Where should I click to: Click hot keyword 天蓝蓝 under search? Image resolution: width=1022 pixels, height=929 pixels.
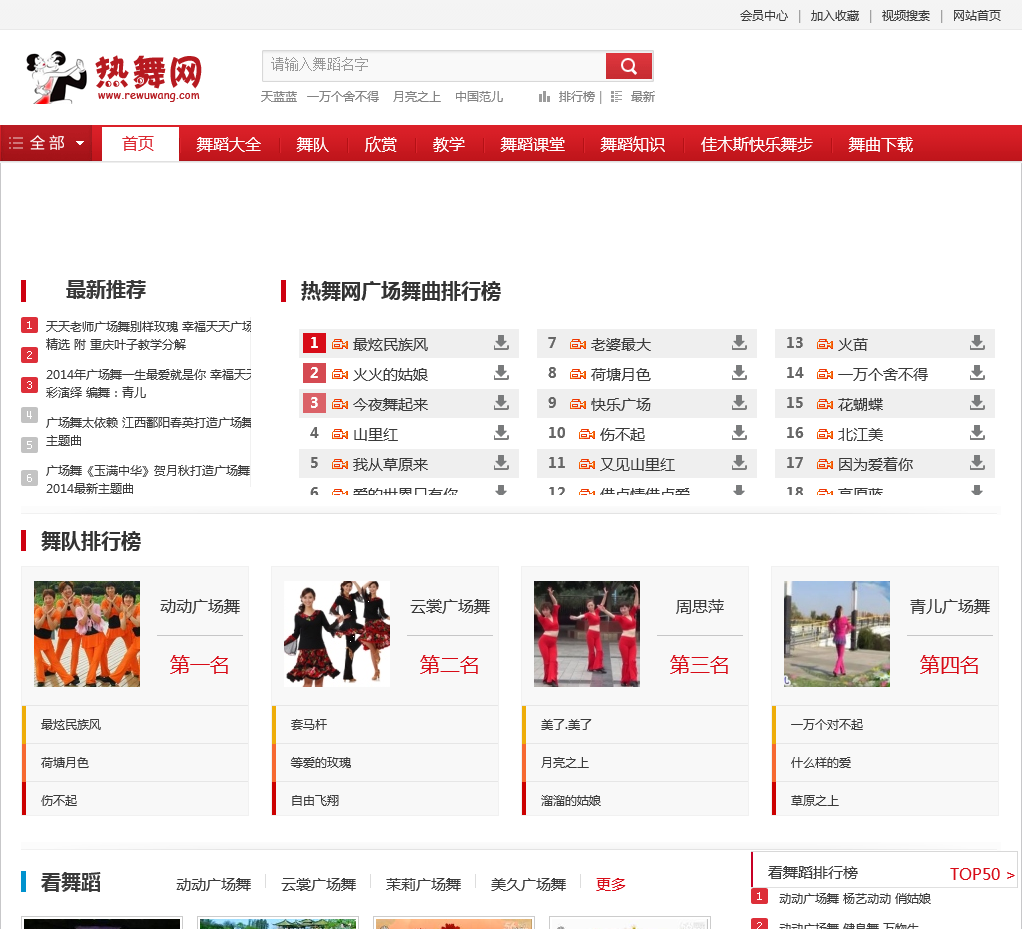(278, 97)
